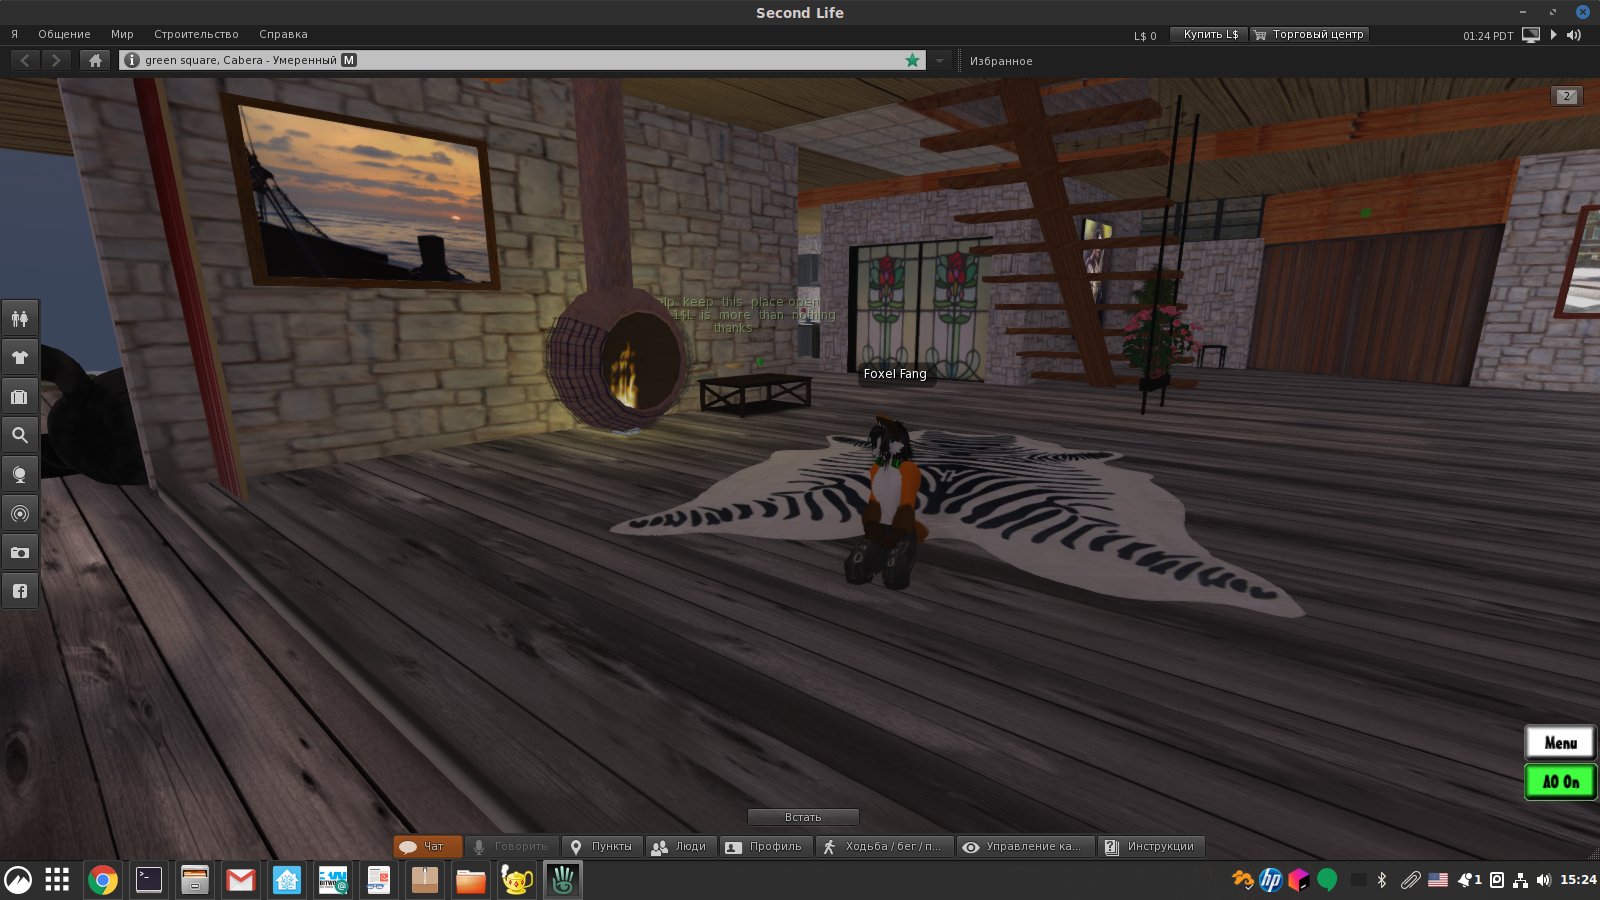Open the HUD Menu button
Screen dimensions: 1600x900
pyautogui.click(x=1560, y=742)
